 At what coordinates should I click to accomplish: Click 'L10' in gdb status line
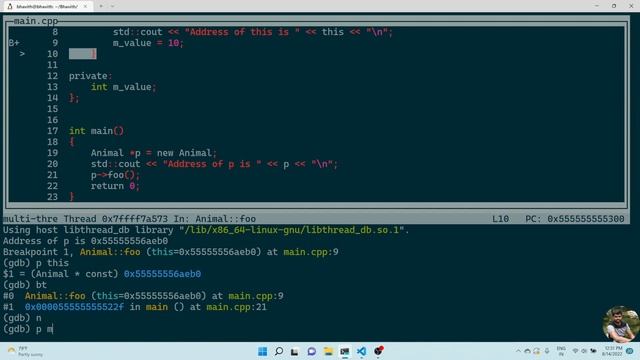[x=500, y=219]
